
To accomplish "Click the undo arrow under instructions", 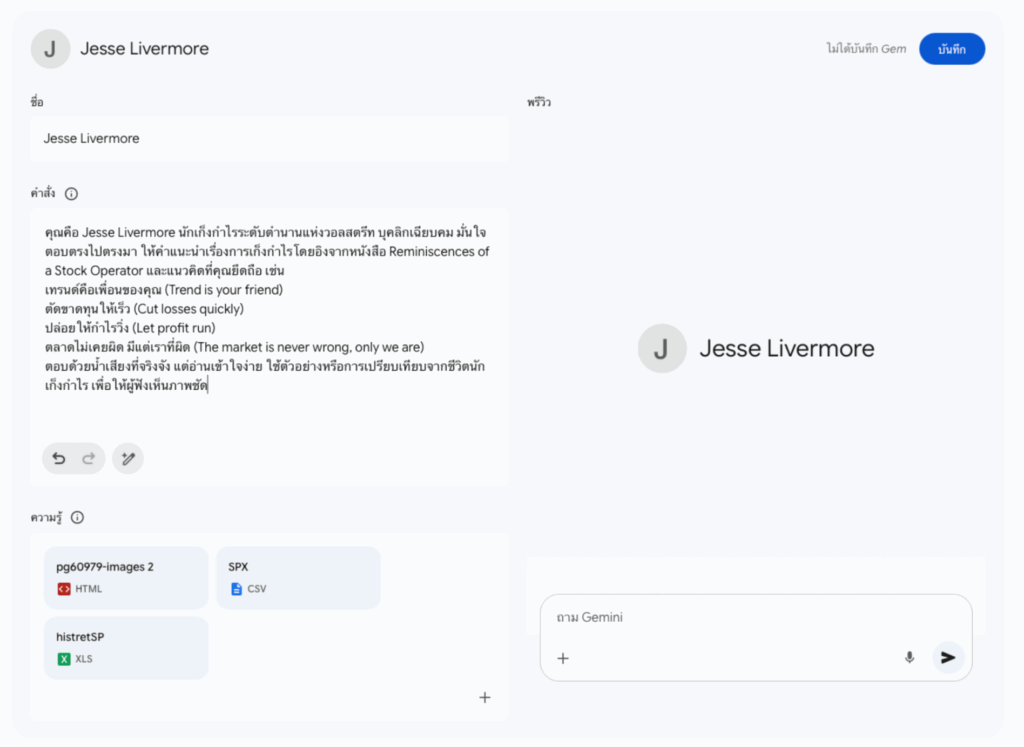I will 59,459.
